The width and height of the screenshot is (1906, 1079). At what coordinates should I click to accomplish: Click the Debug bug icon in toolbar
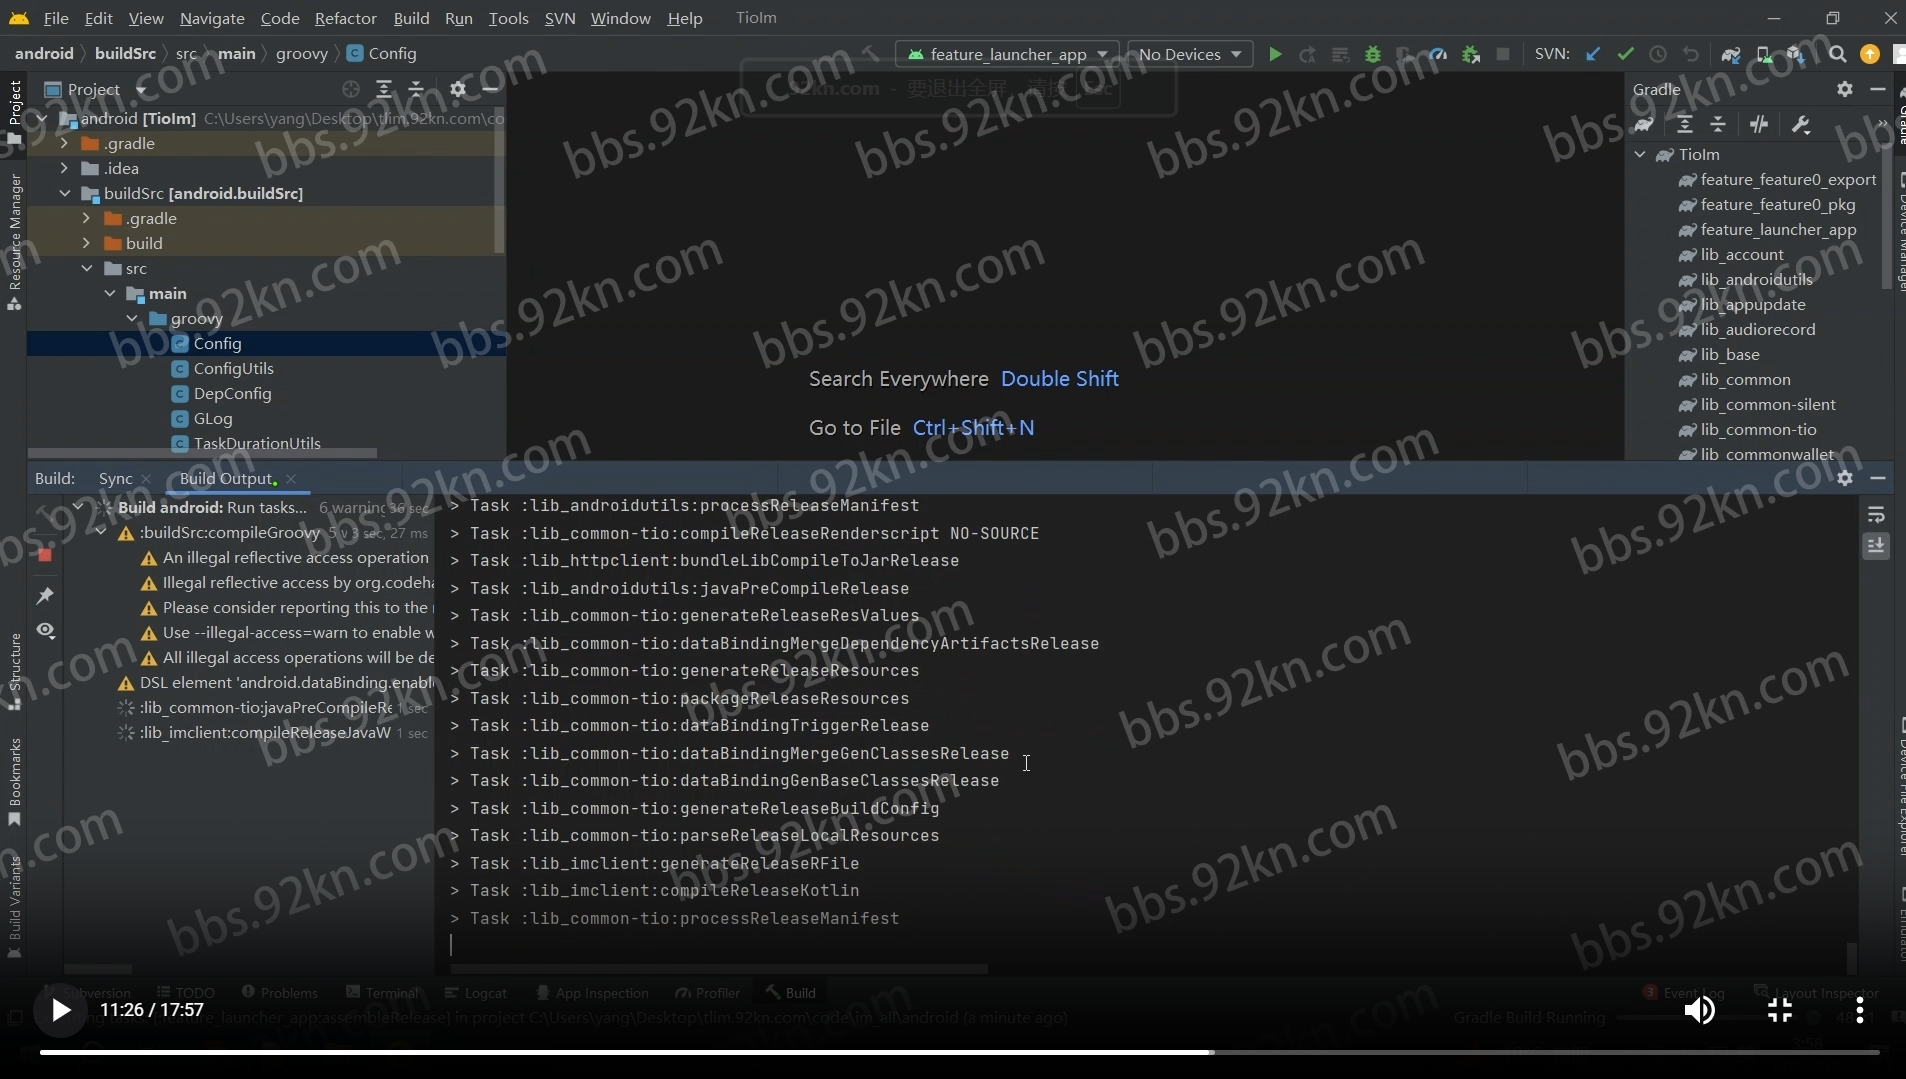tap(1373, 54)
